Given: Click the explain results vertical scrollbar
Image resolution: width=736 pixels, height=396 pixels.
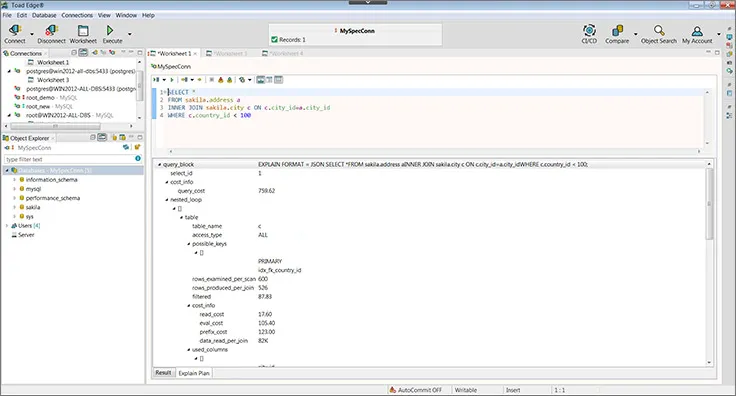Looking at the screenshot, I should (x=709, y=204).
